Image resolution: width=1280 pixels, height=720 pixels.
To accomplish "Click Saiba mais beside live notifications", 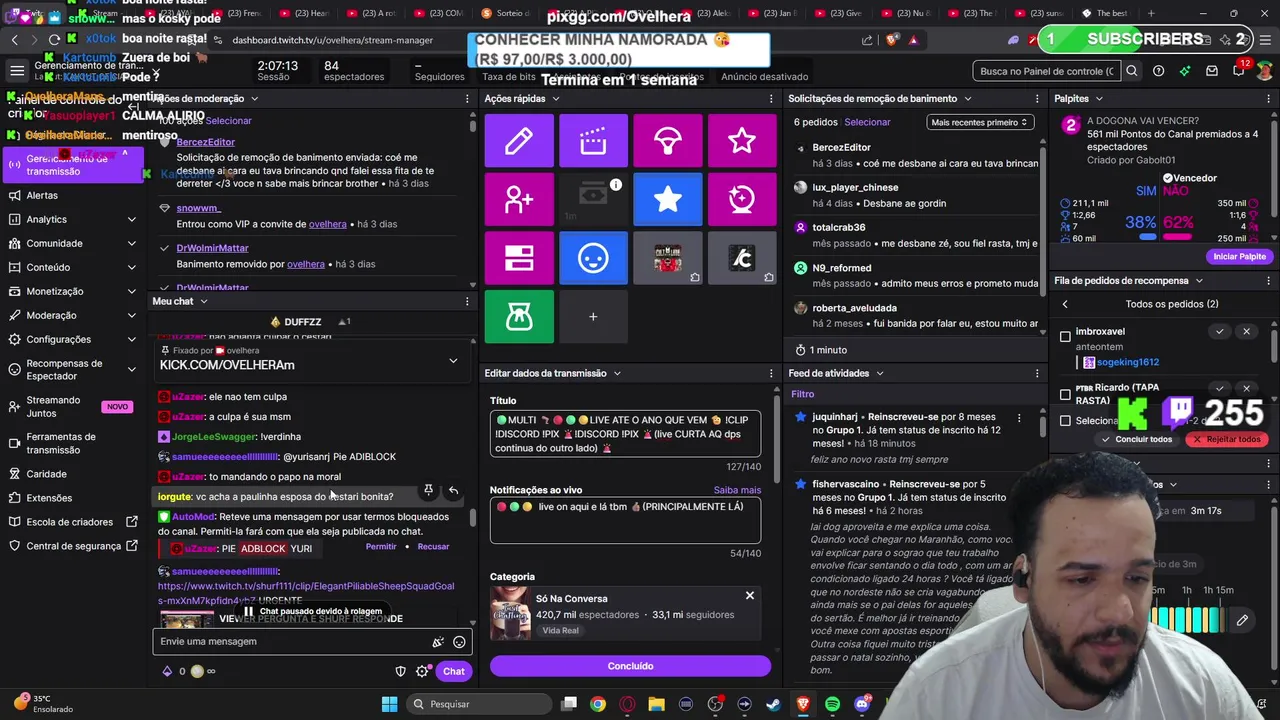I will (737, 490).
